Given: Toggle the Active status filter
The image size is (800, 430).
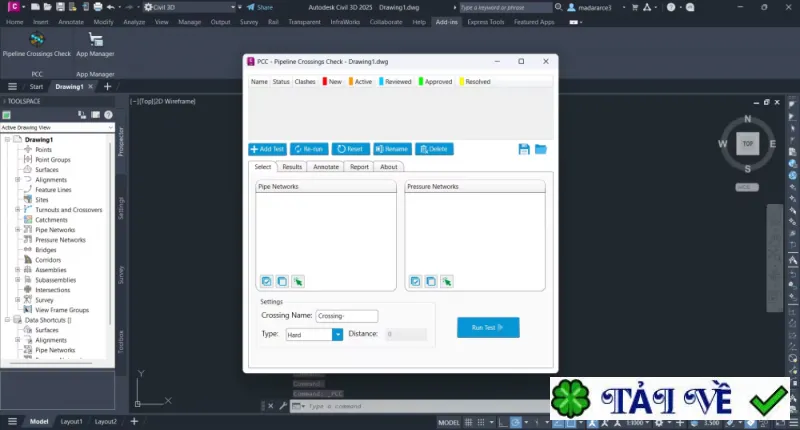Looking at the screenshot, I should [x=360, y=82].
